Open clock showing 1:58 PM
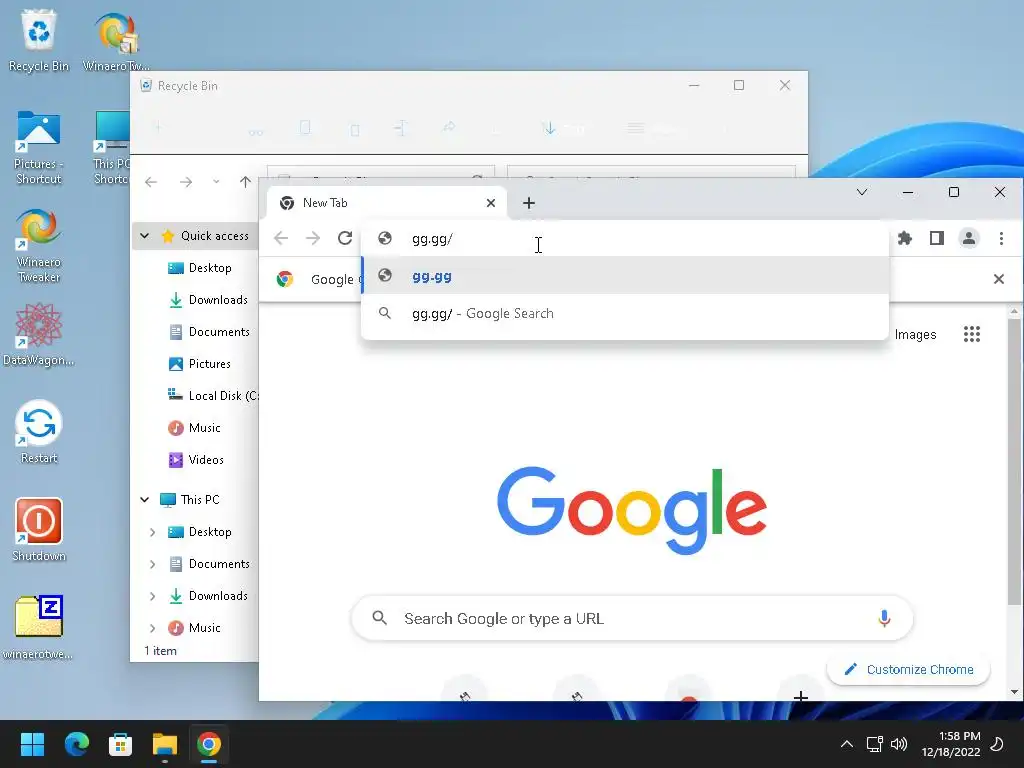 coord(951,744)
